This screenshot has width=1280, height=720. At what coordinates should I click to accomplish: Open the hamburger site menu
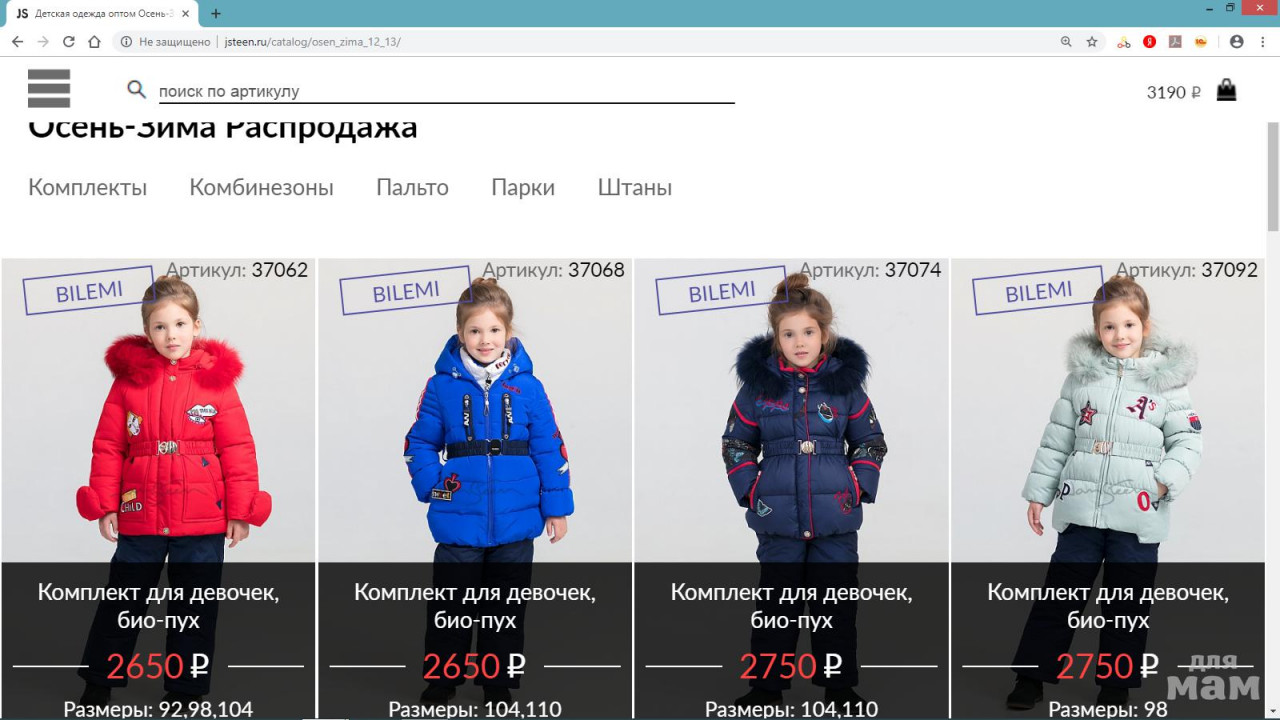point(49,89)
